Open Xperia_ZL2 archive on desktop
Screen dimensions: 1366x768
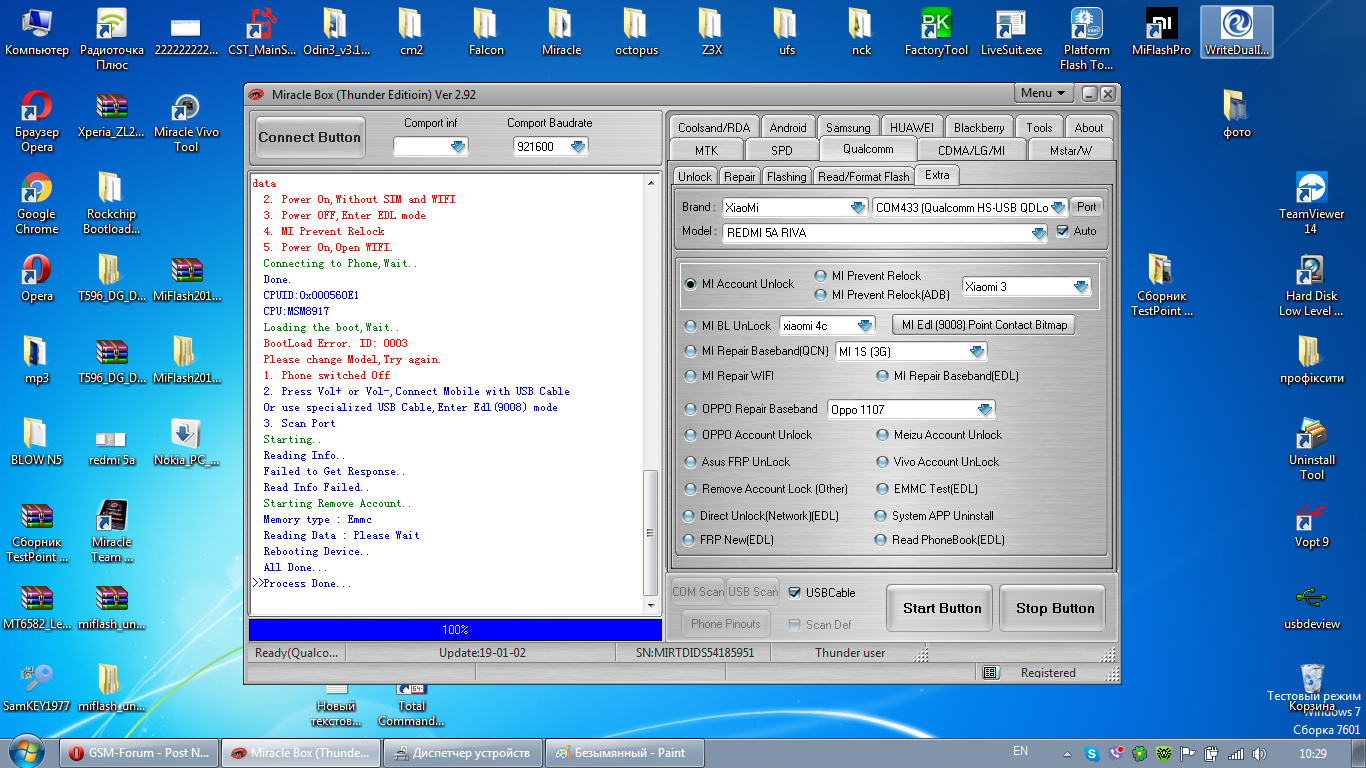point(111,115)
